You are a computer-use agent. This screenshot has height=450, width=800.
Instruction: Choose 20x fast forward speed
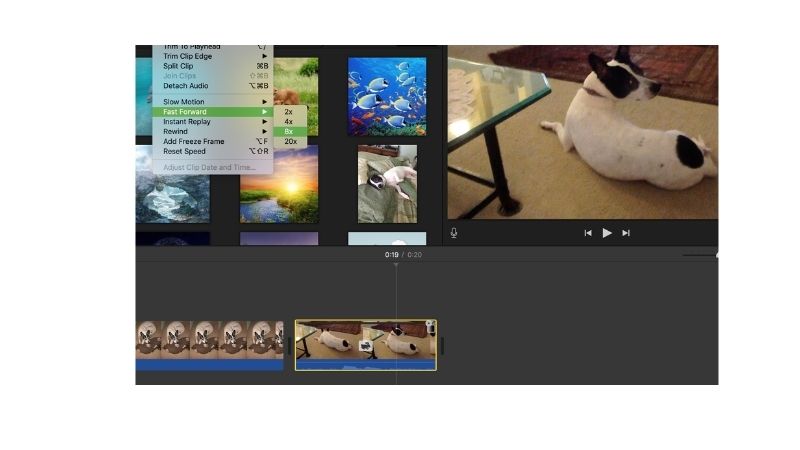tap(290, 141)
